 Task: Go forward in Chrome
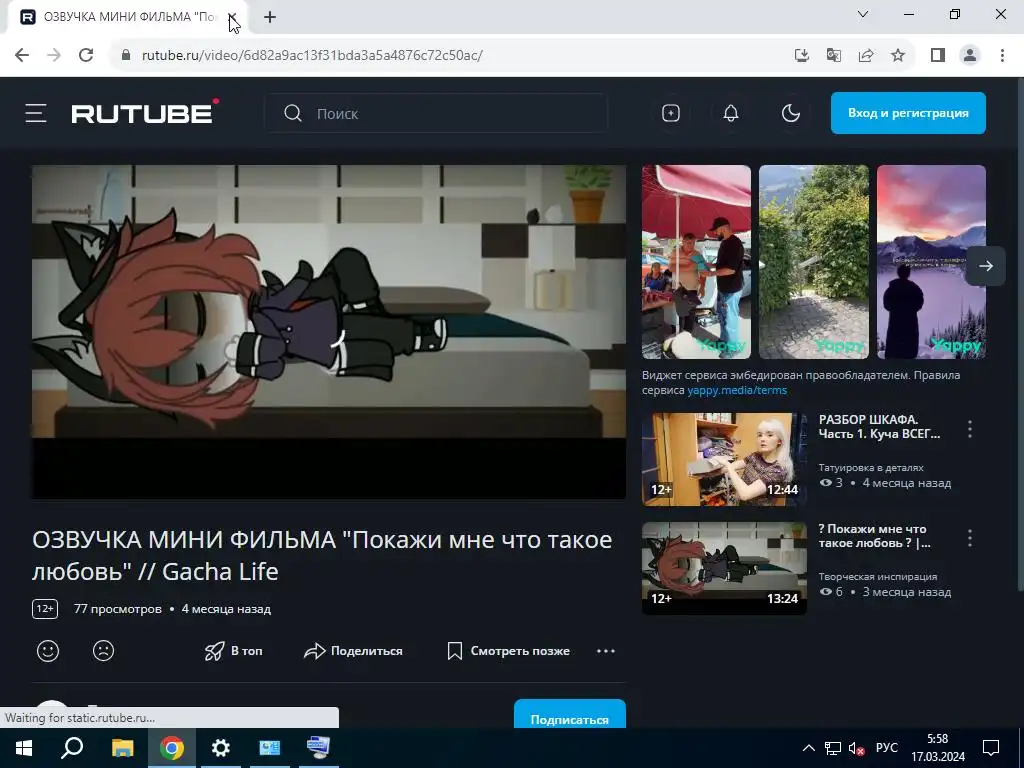tap(54, 55)
